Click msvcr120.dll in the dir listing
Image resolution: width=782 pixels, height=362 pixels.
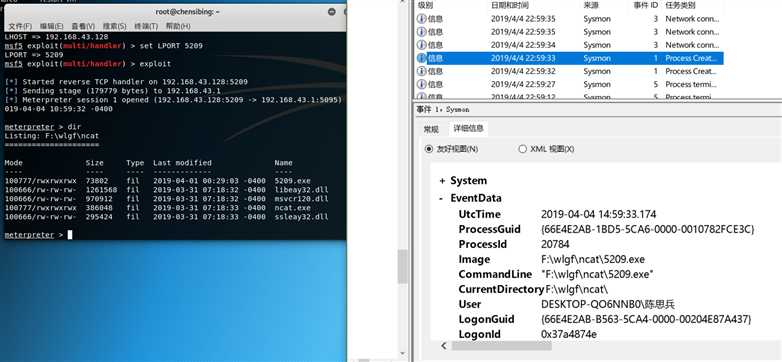(301, 199)
